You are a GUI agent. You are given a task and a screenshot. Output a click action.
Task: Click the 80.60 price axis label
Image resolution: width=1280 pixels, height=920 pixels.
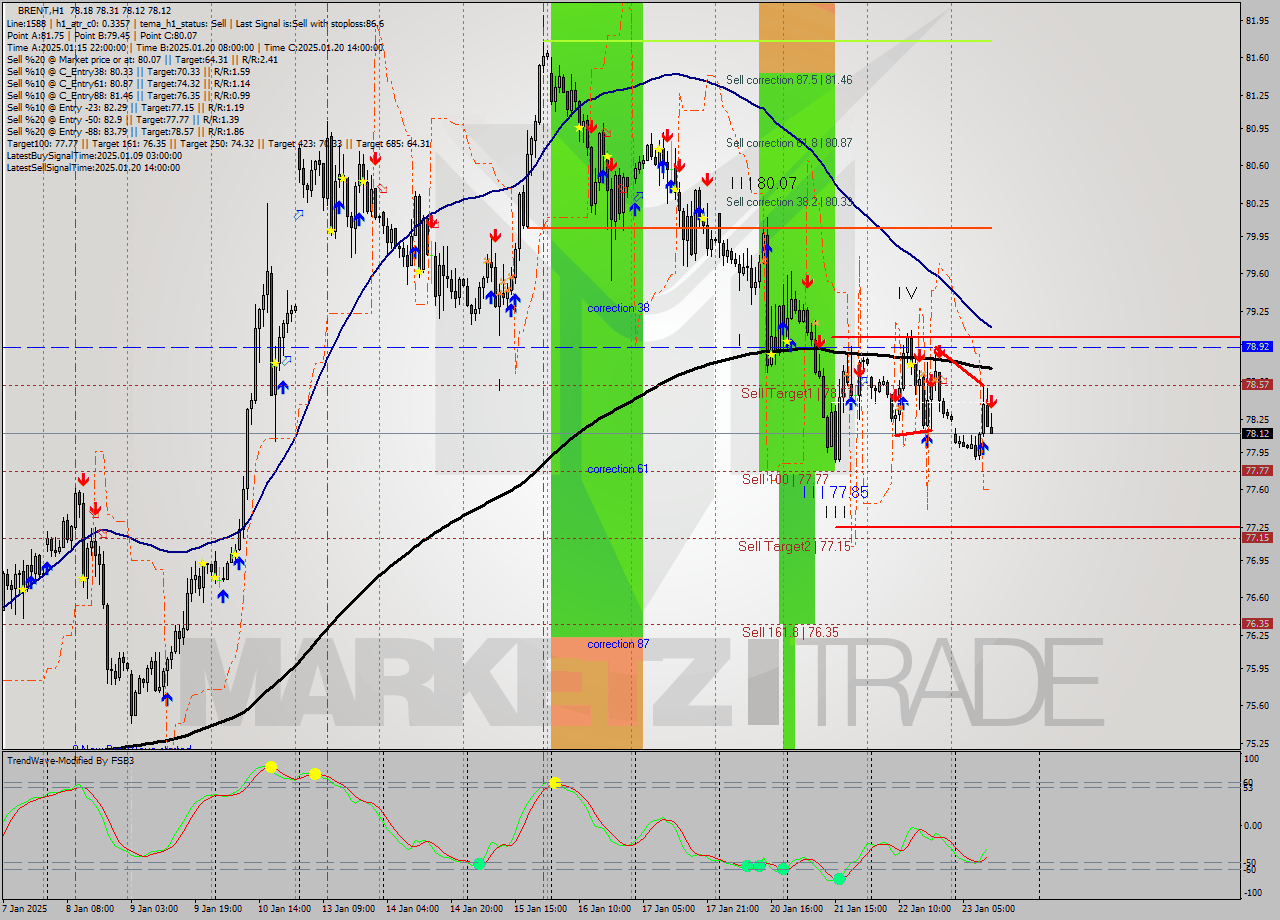(x=1257, y=166)
